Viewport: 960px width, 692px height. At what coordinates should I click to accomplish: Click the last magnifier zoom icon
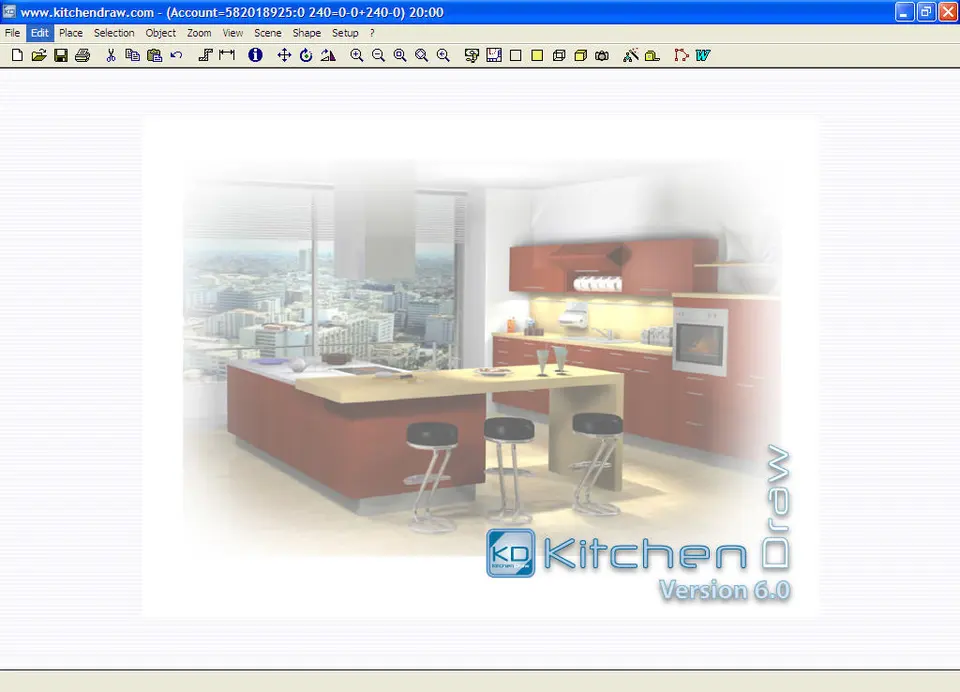click(443, 56)
